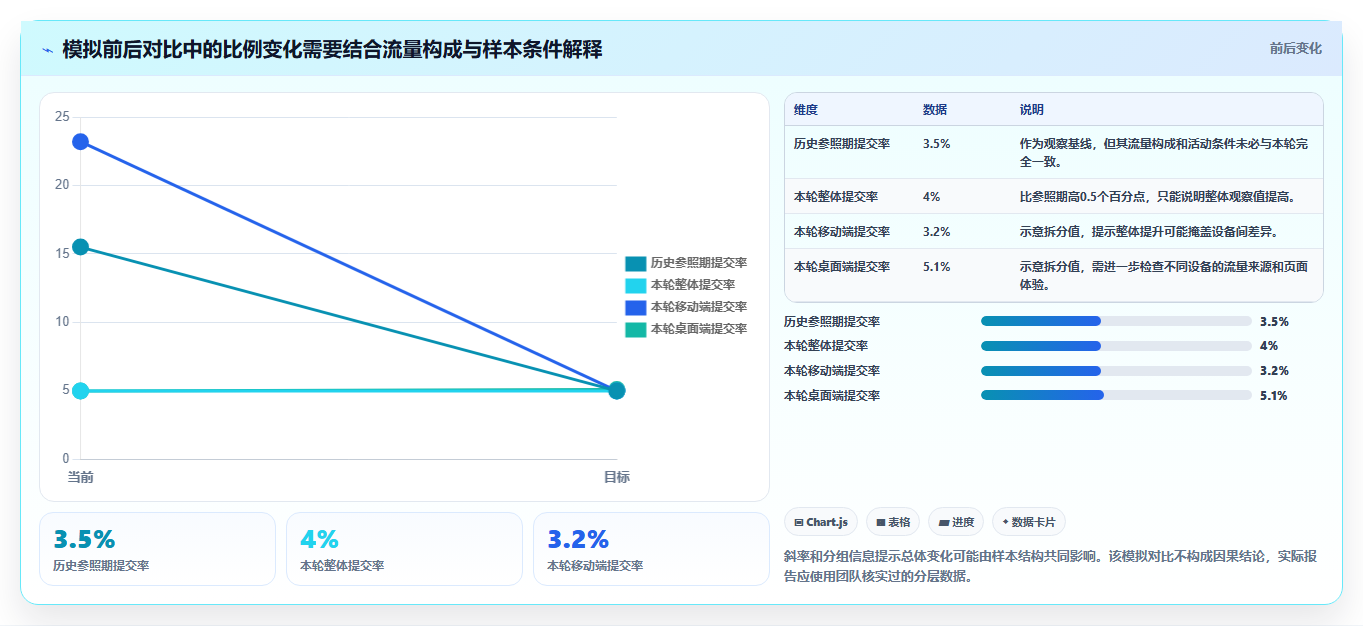The image size is (1363, 626).
Task: Click the 历史参照期提交率 progress bar
Action: coord(1116,321)
